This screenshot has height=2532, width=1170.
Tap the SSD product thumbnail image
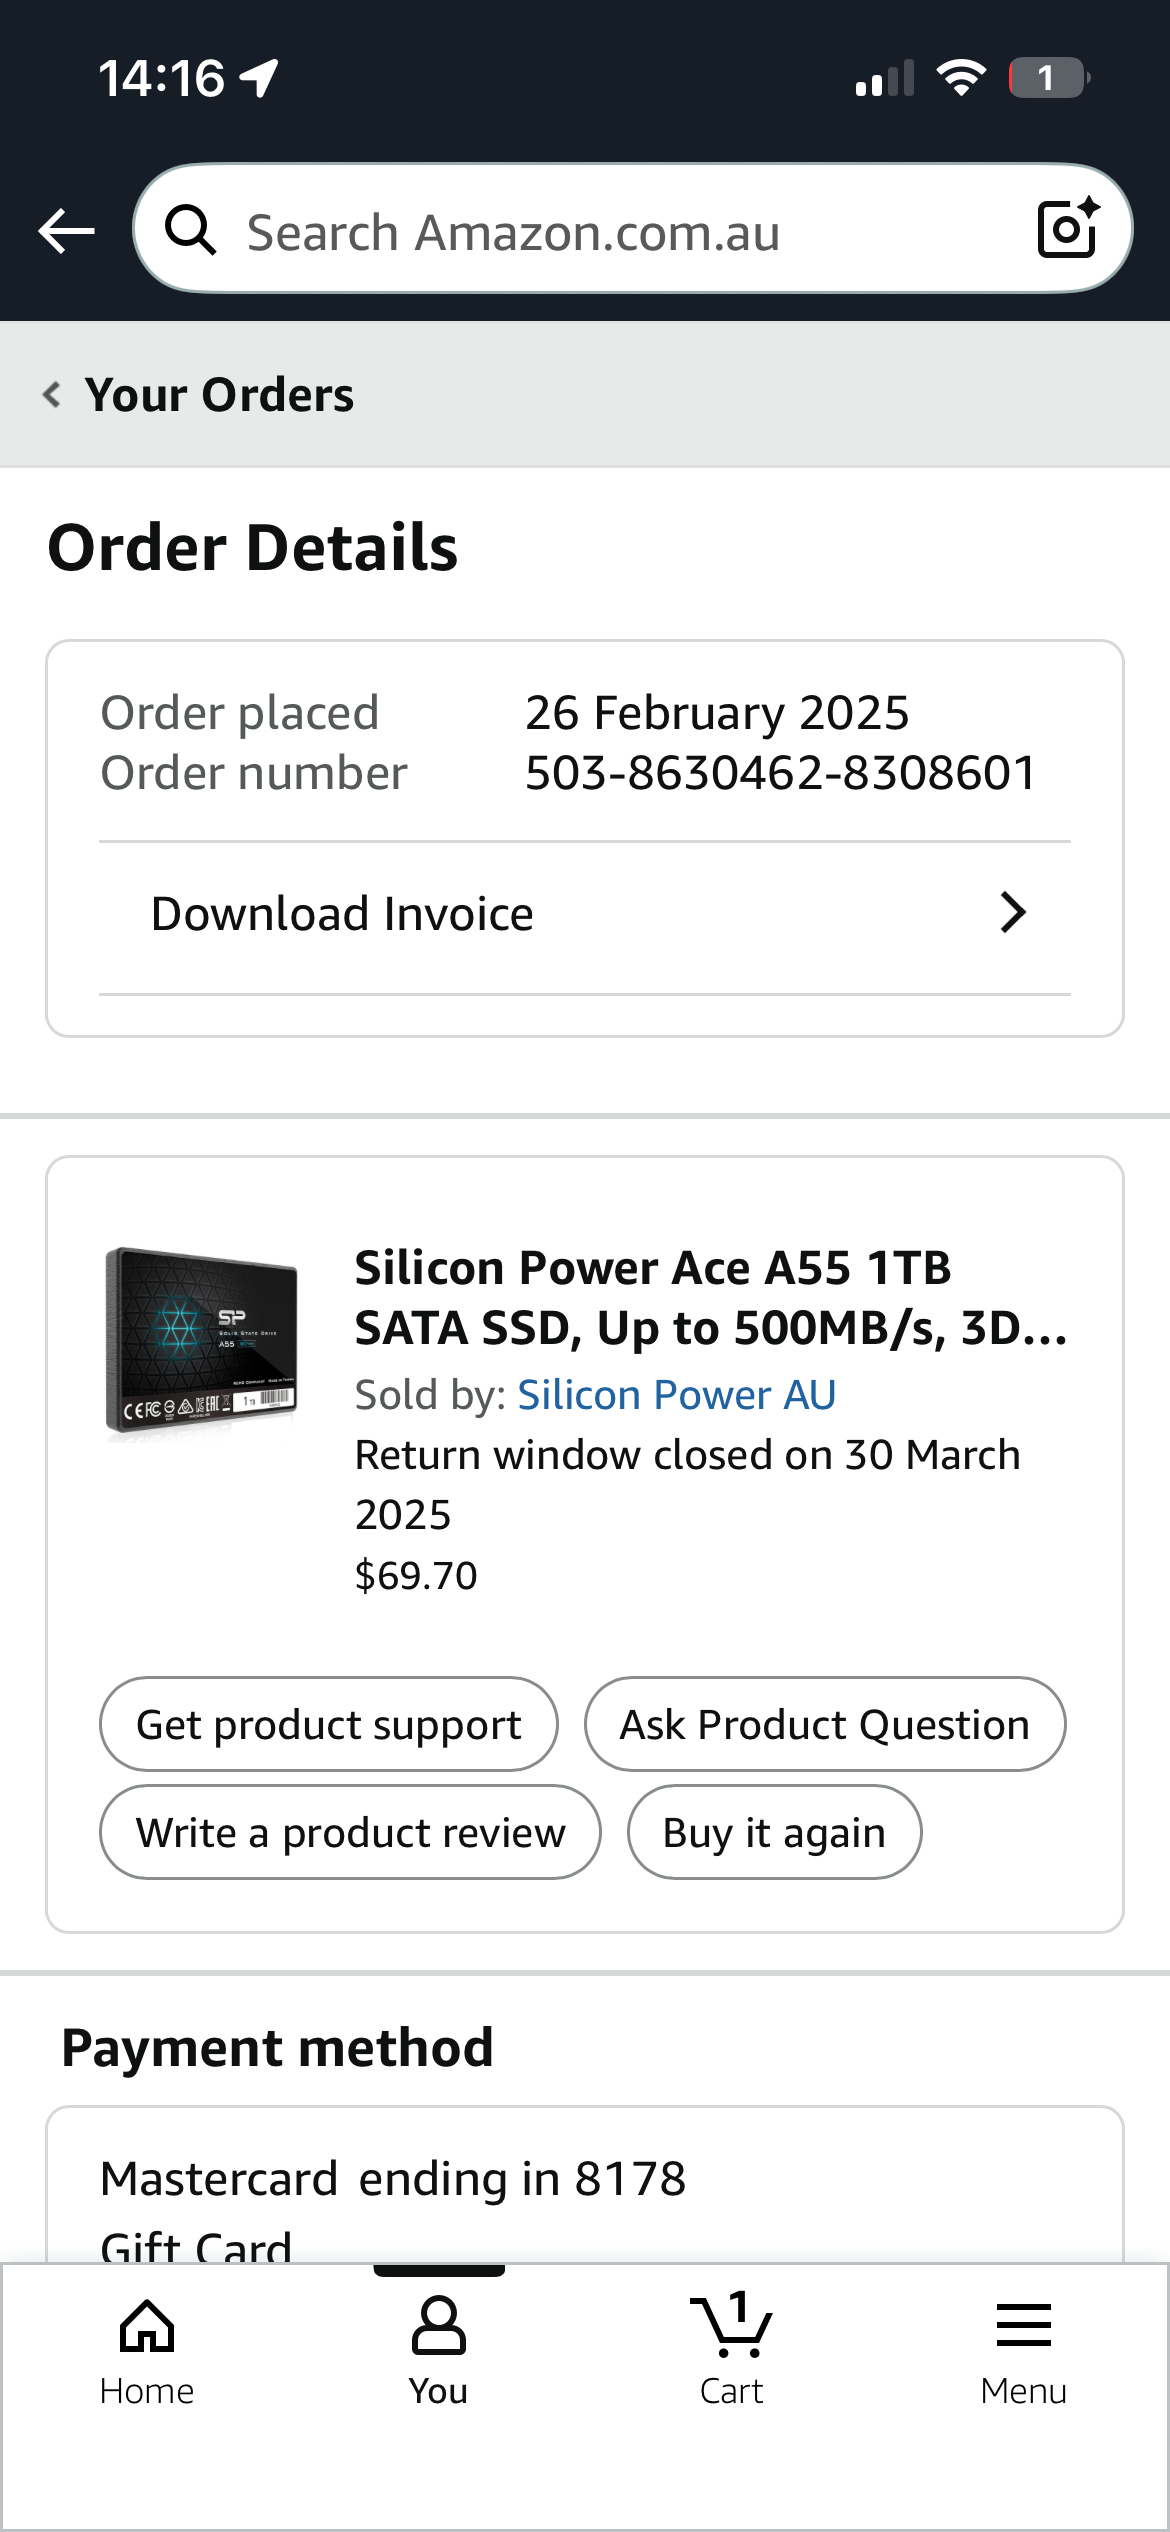(202, 1340)
